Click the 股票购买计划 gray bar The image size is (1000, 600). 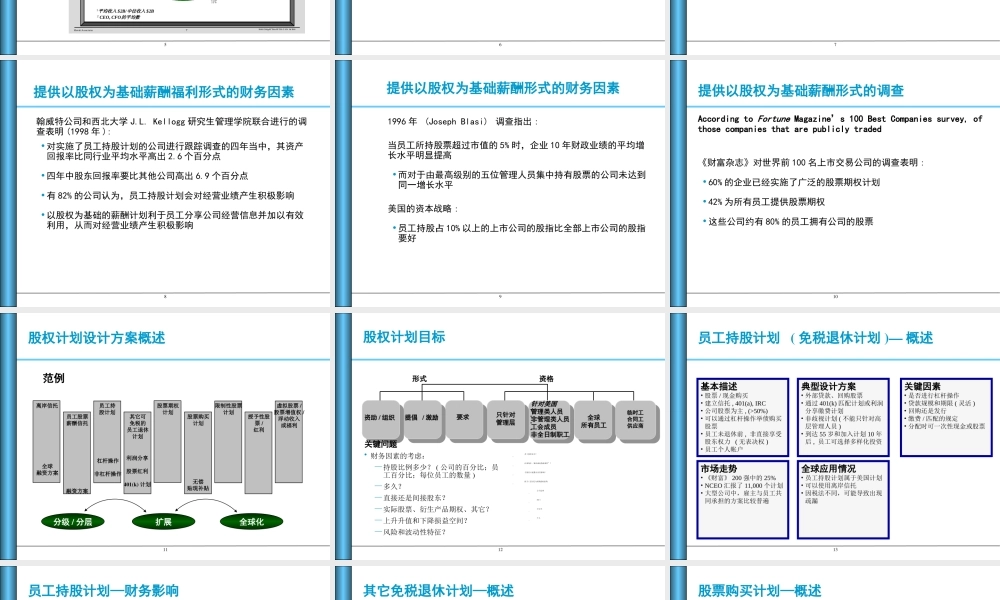[x=198, y=453]
